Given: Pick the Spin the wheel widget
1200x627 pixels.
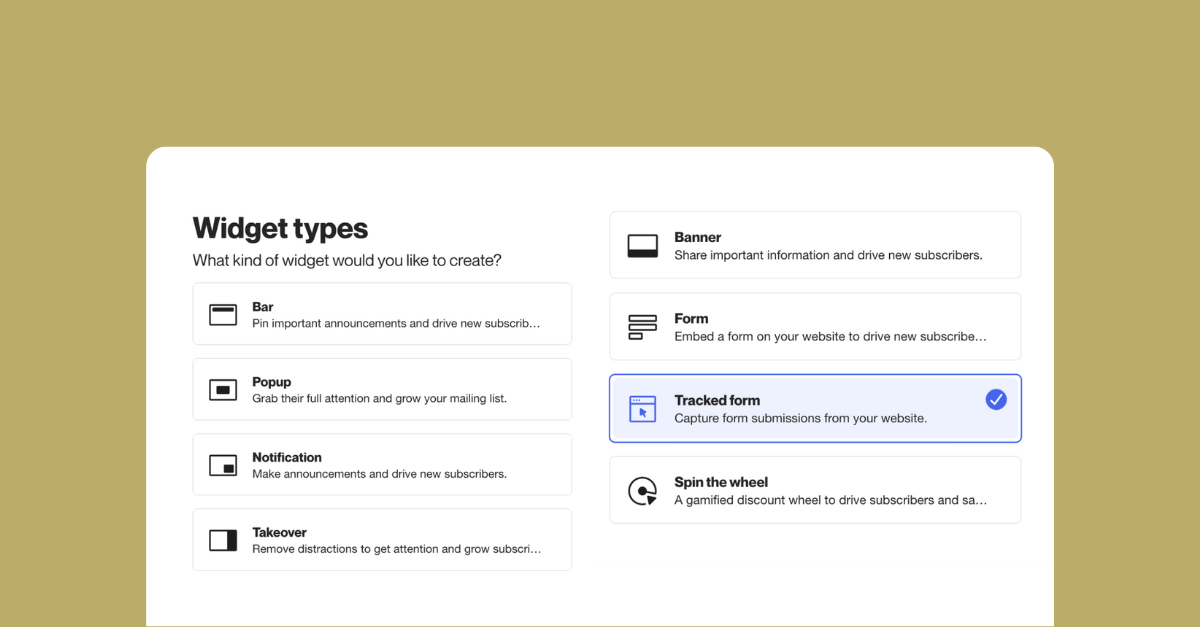Looking at the screenshot, I should 815,490.
